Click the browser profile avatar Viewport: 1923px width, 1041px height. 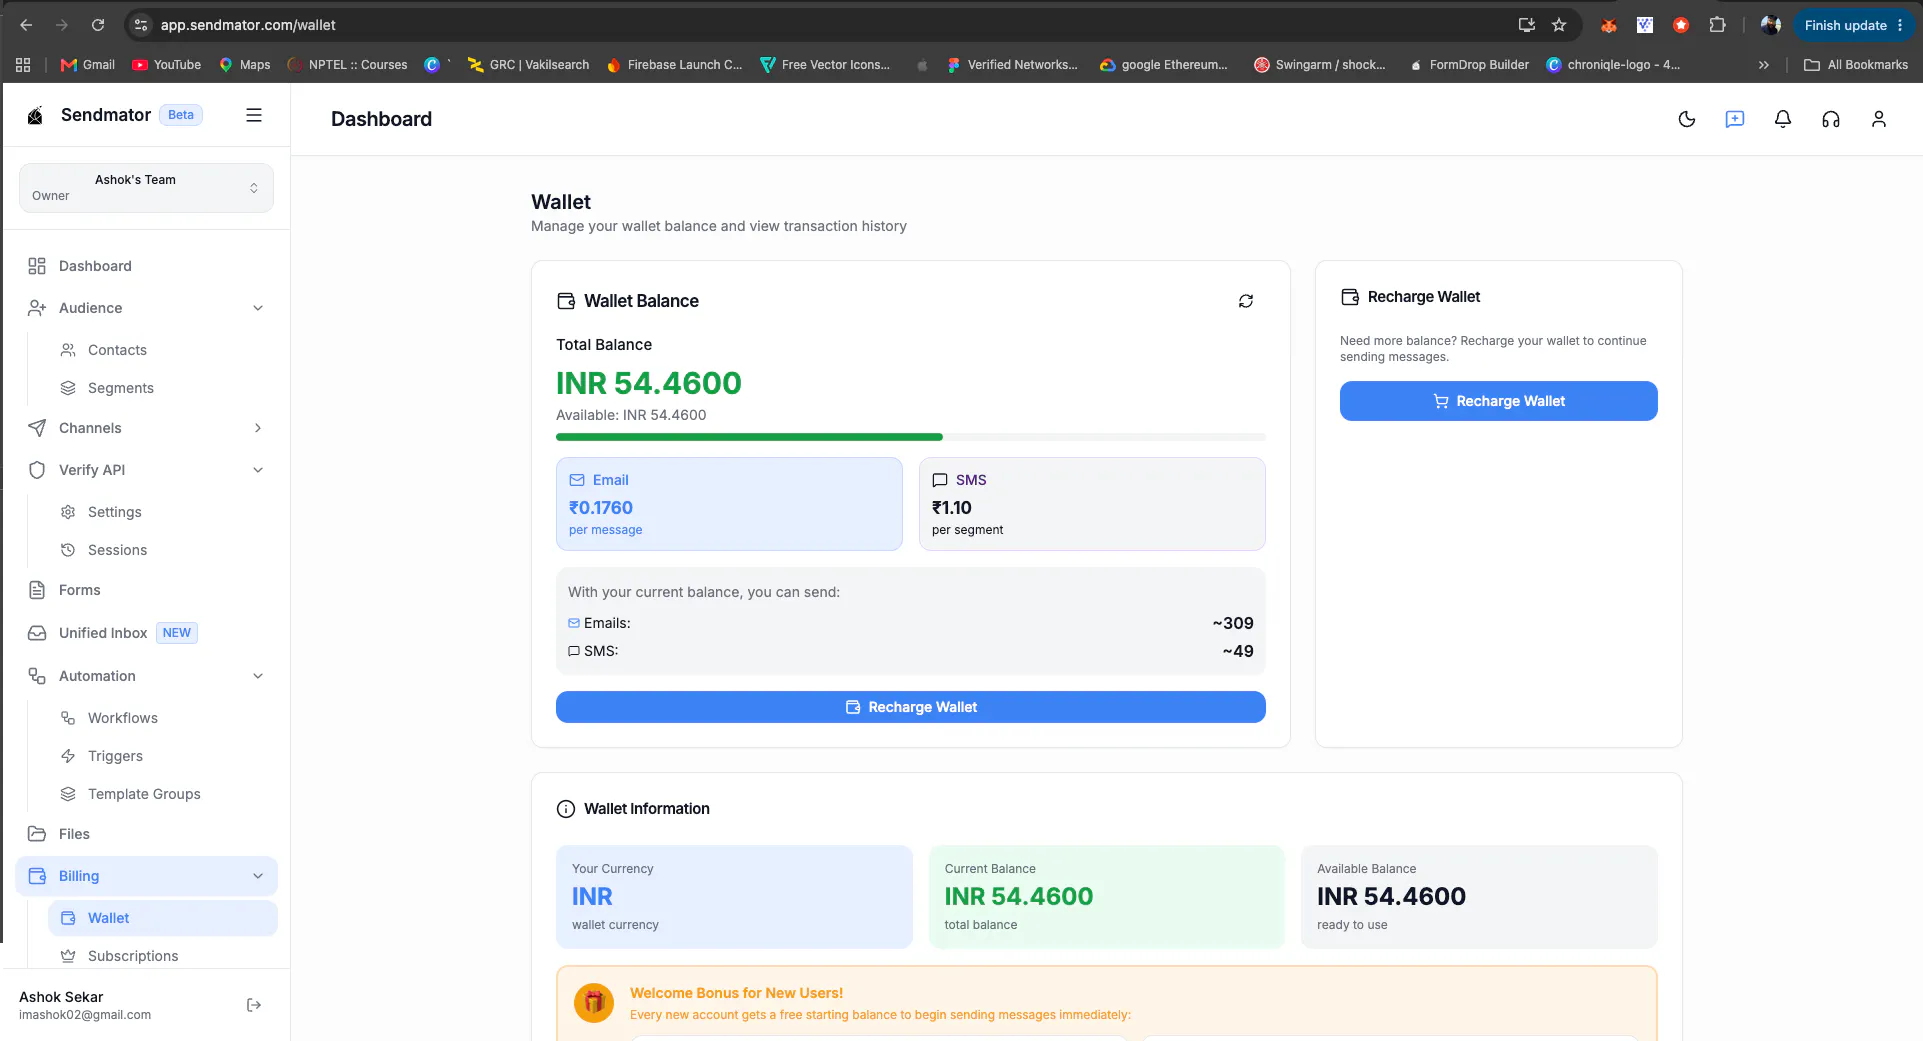(x=1771, y=25)
